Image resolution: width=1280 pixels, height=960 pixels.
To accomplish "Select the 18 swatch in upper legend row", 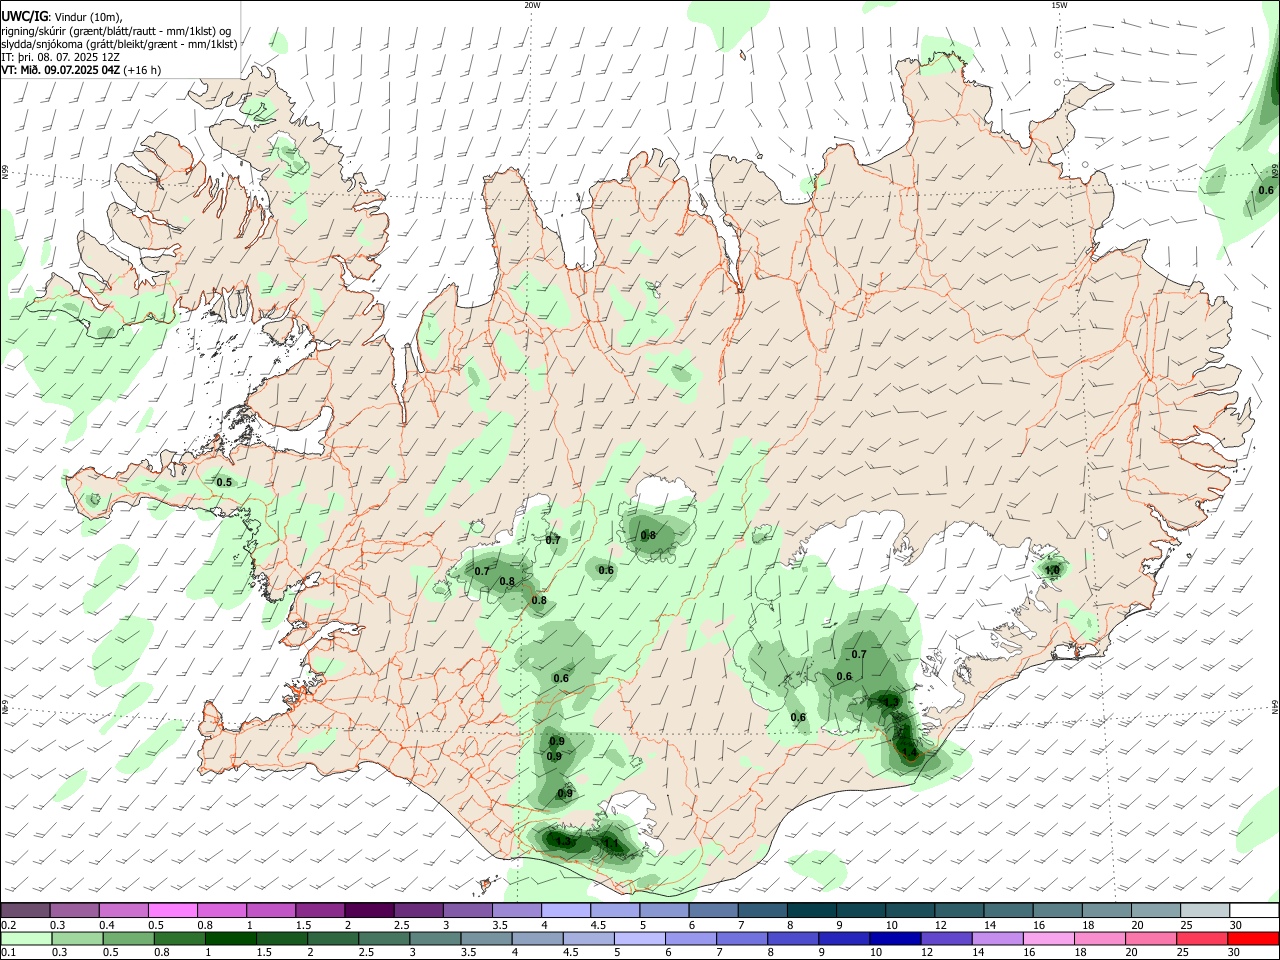I will pos(1107,910).
